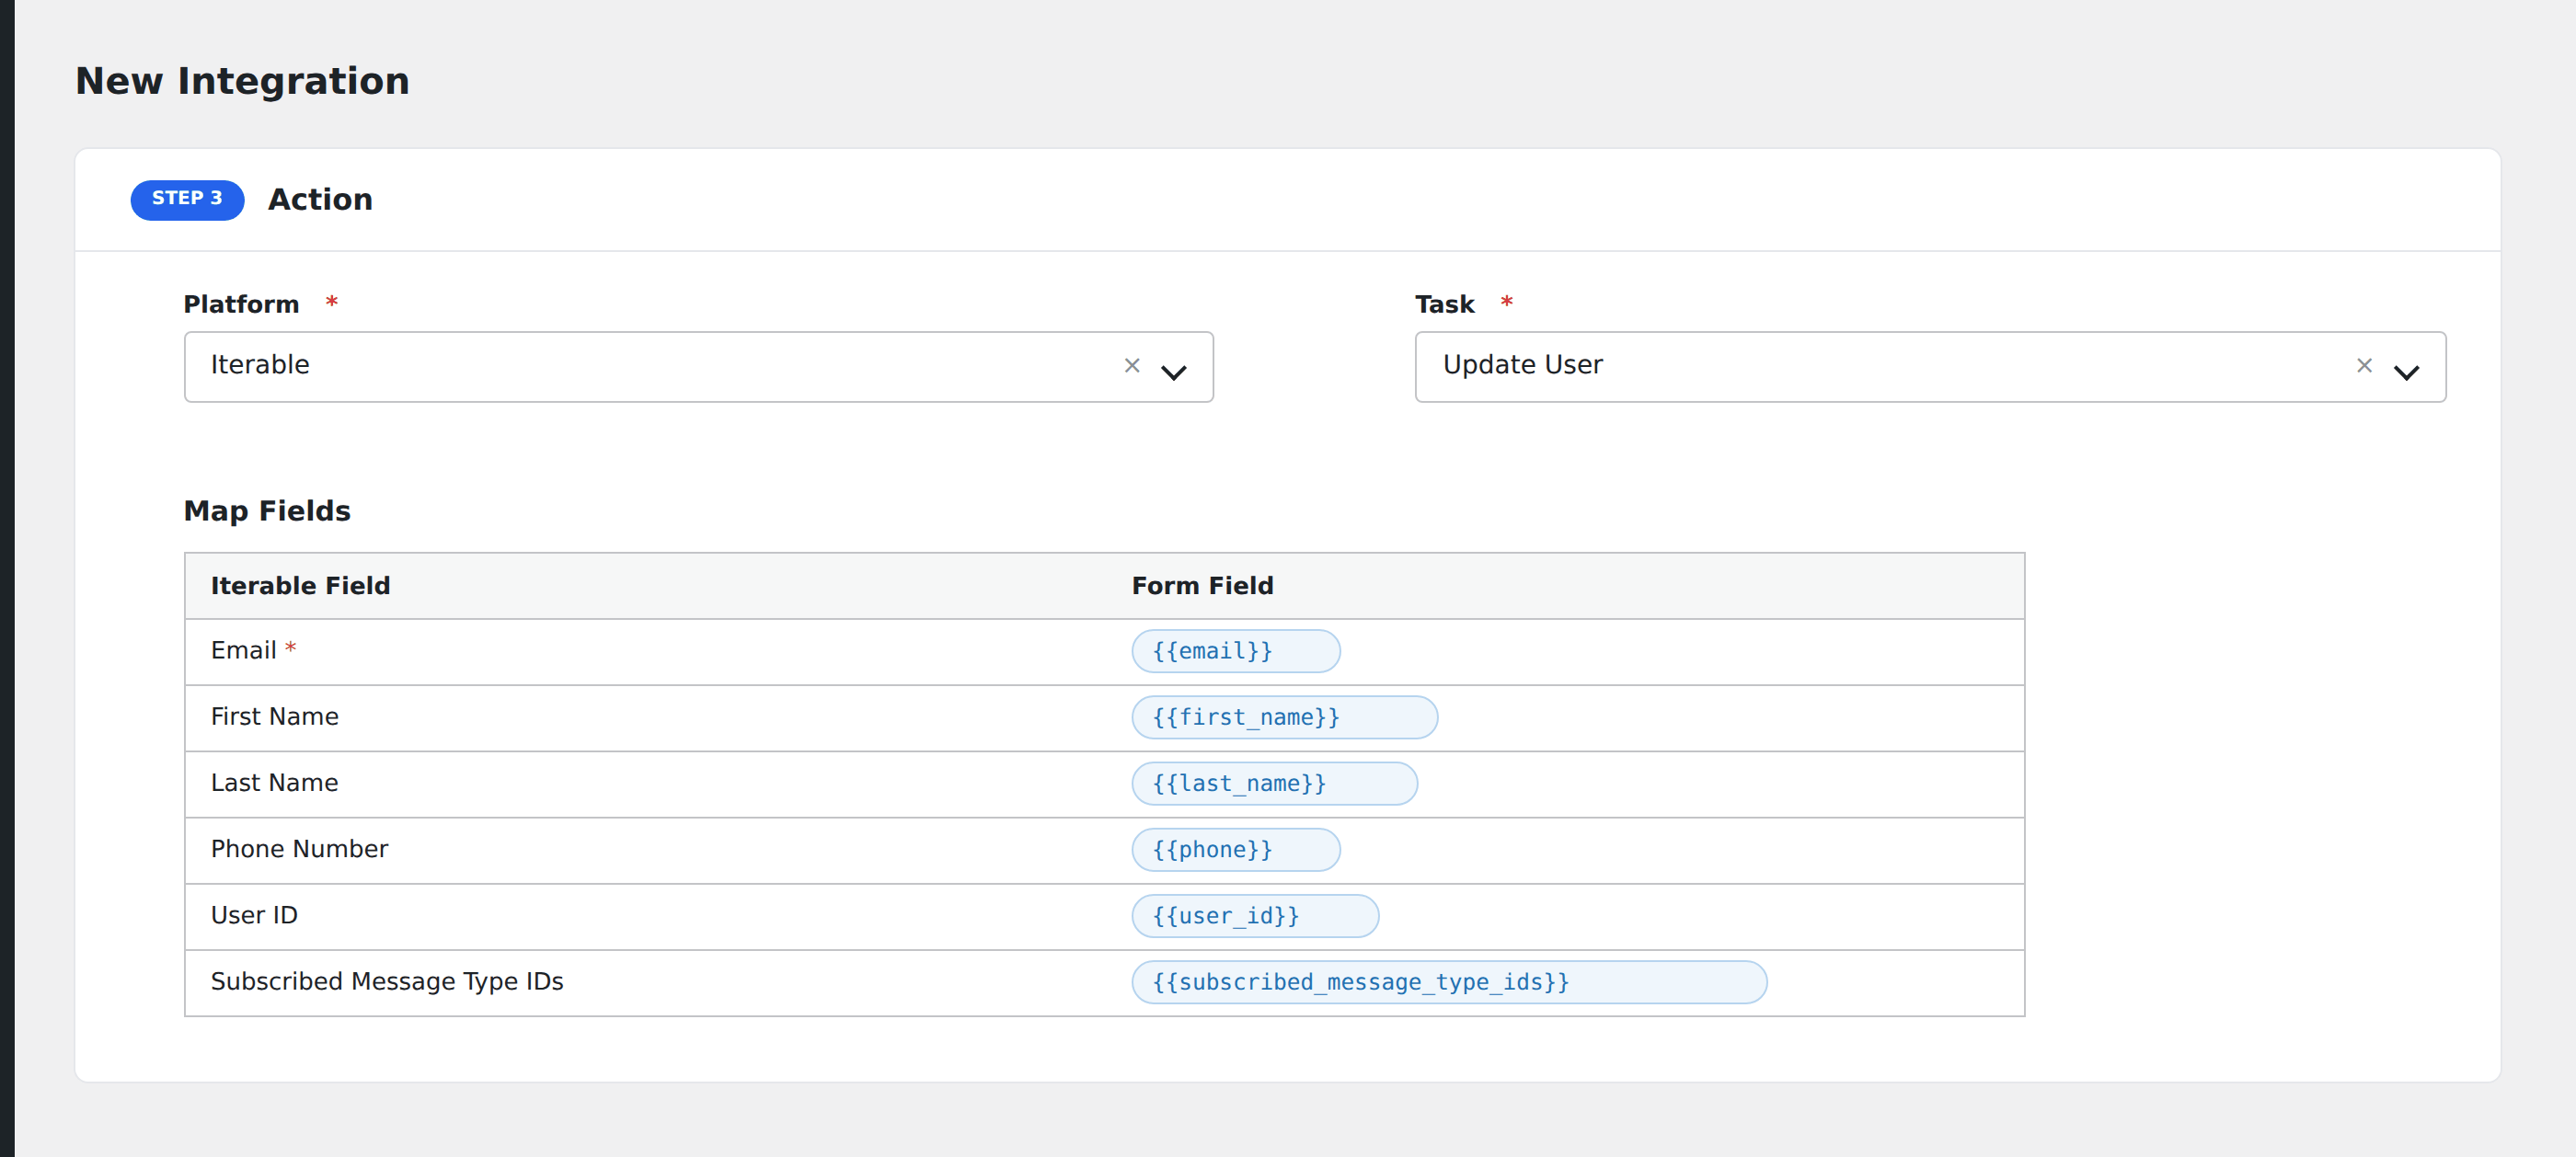This screenshot has width=2576, height=1157.
Task: Clear the Iterable platform selection
Action: click(x=1132, y=366)
